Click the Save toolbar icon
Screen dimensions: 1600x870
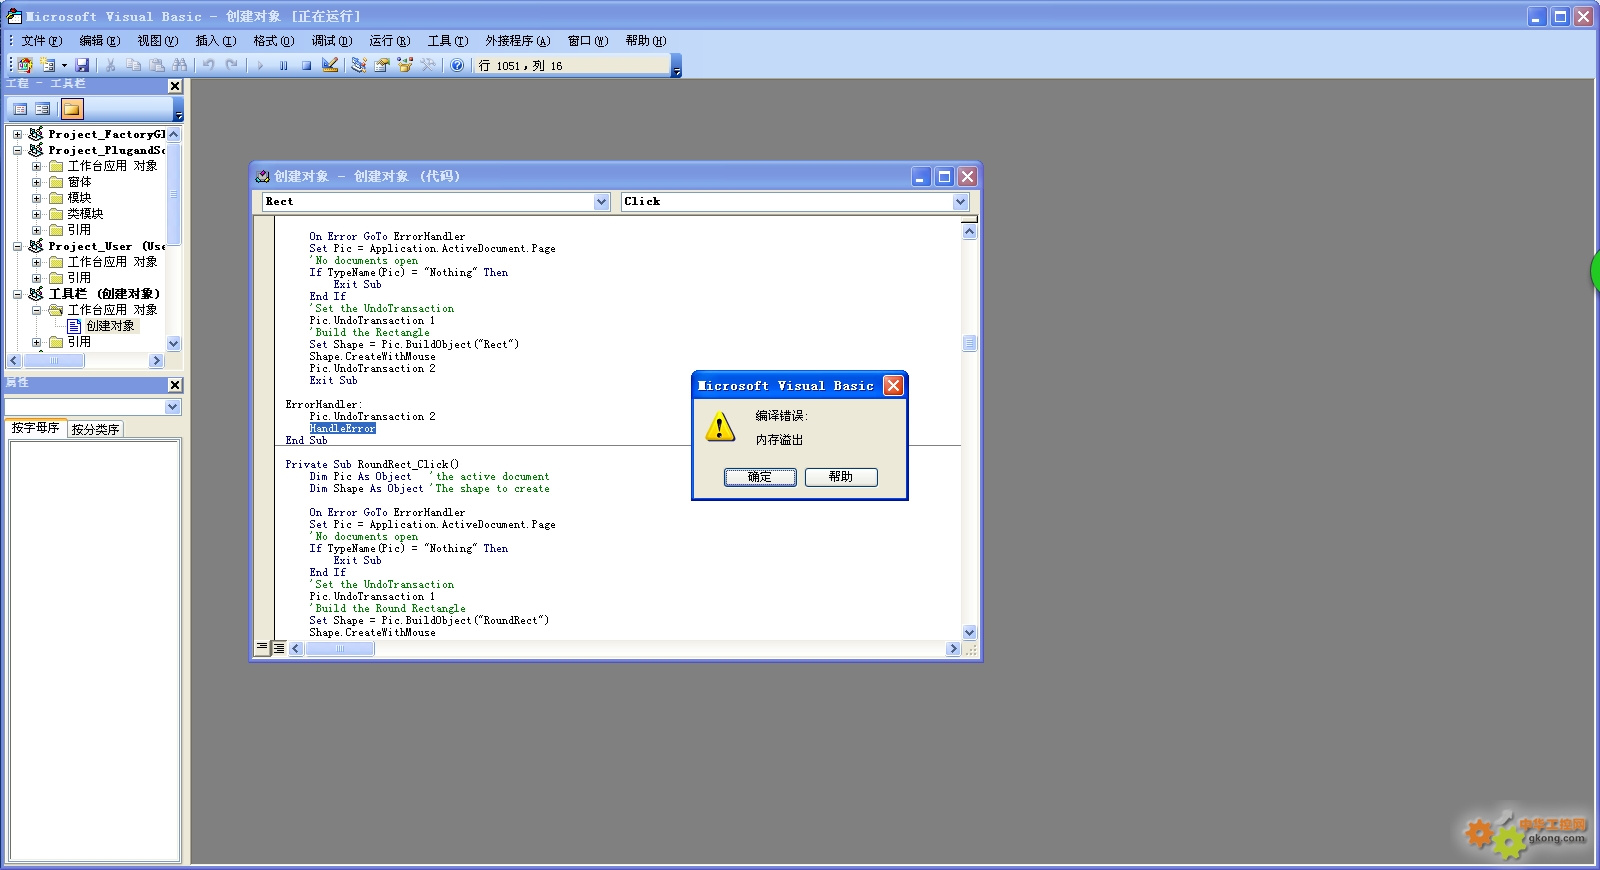(x=82, y=65)
